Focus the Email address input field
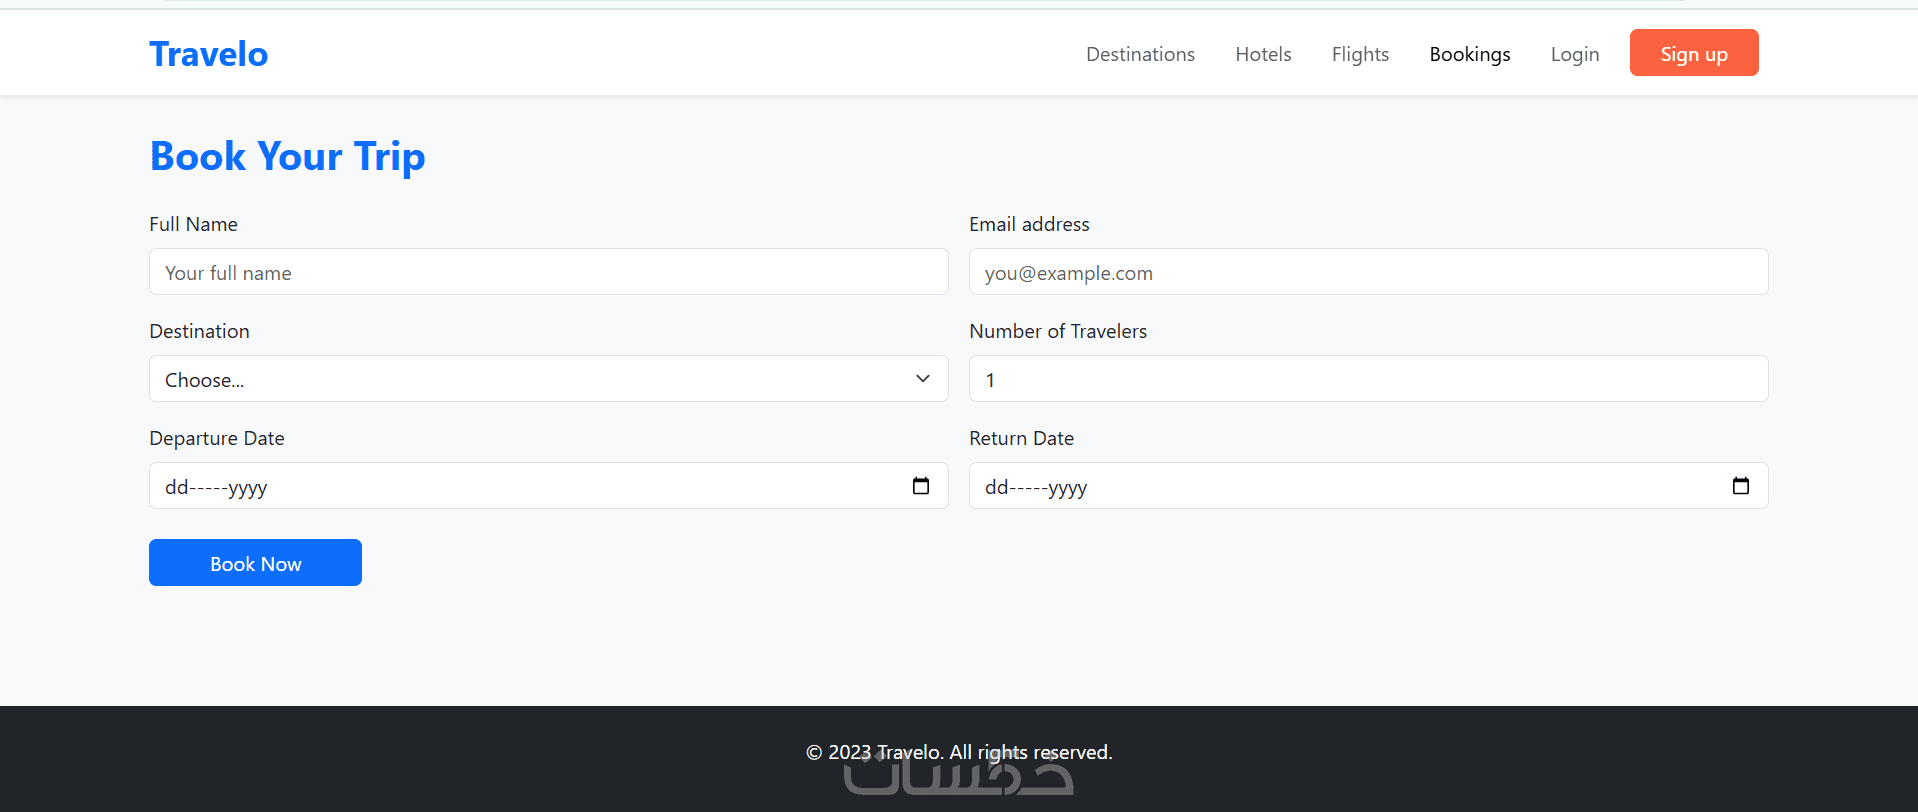The height and width of the screenshot is (812, 1918). tap(1369, 272)
